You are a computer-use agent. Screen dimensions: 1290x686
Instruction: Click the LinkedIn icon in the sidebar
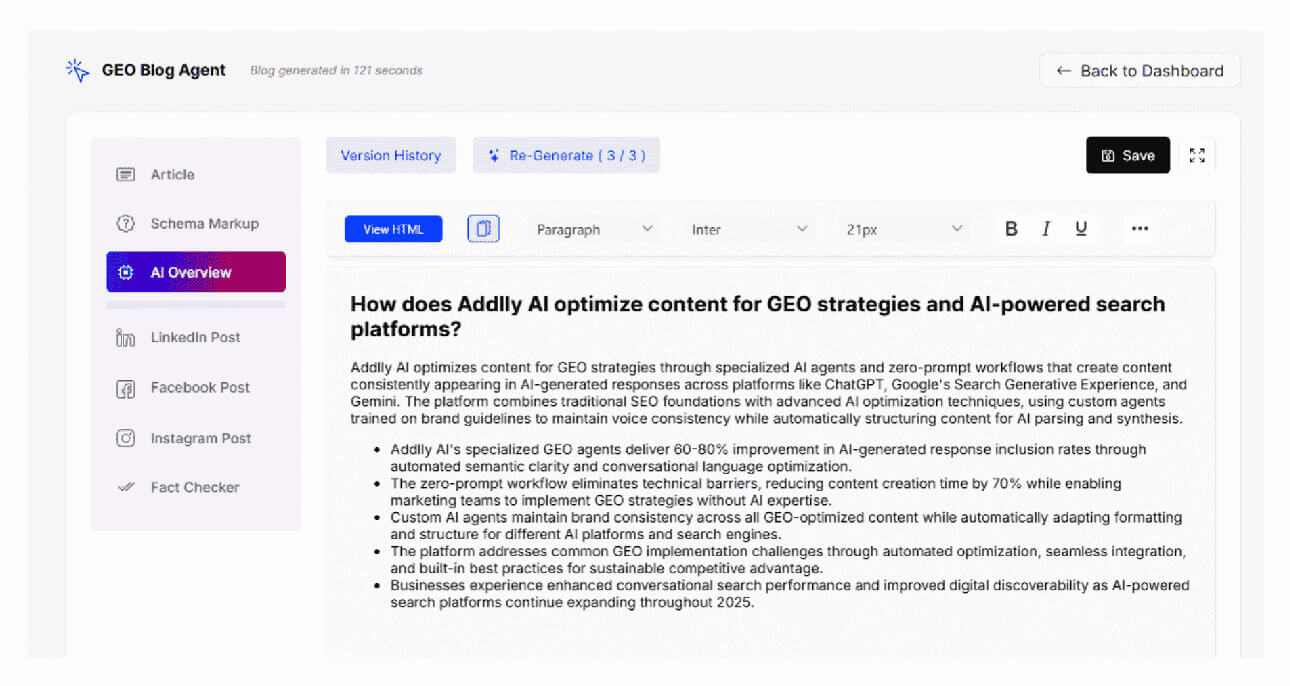(x=125, y=338)
